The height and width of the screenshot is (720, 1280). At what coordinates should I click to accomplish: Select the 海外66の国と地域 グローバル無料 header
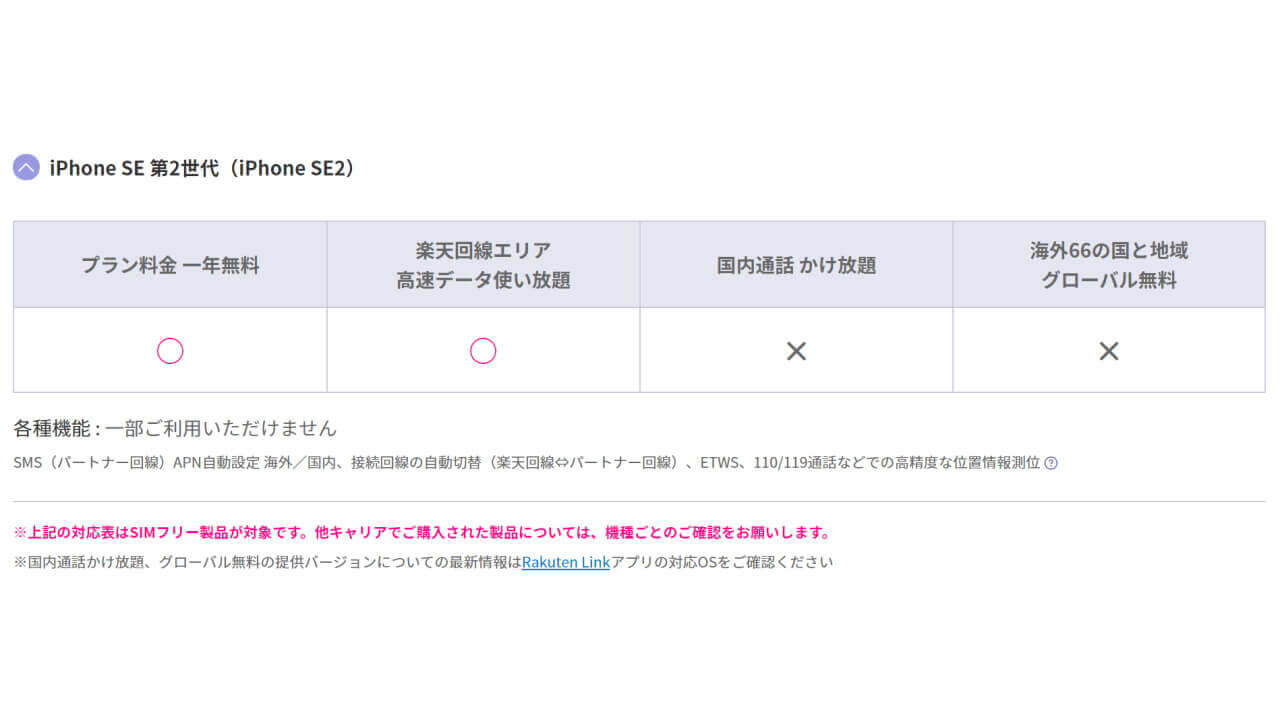coord(1109,265)
